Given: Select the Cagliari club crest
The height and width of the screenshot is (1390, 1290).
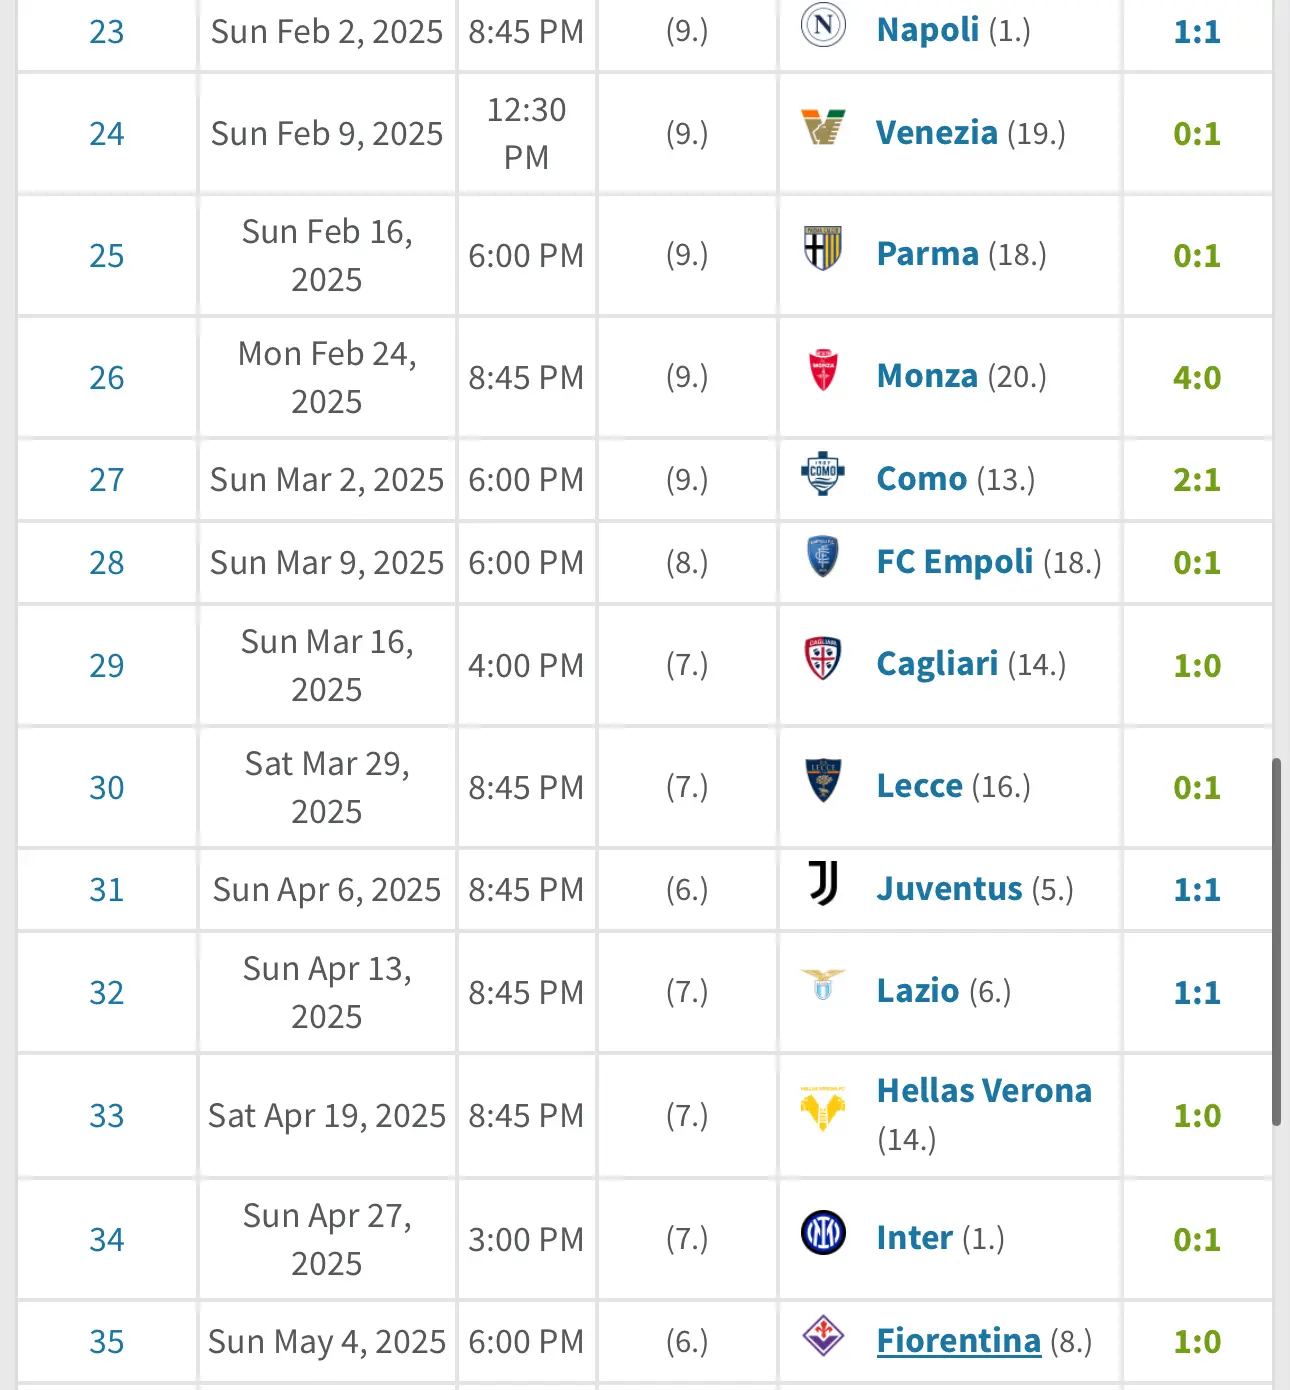Looking at the screenshot, I should point(823,658).
